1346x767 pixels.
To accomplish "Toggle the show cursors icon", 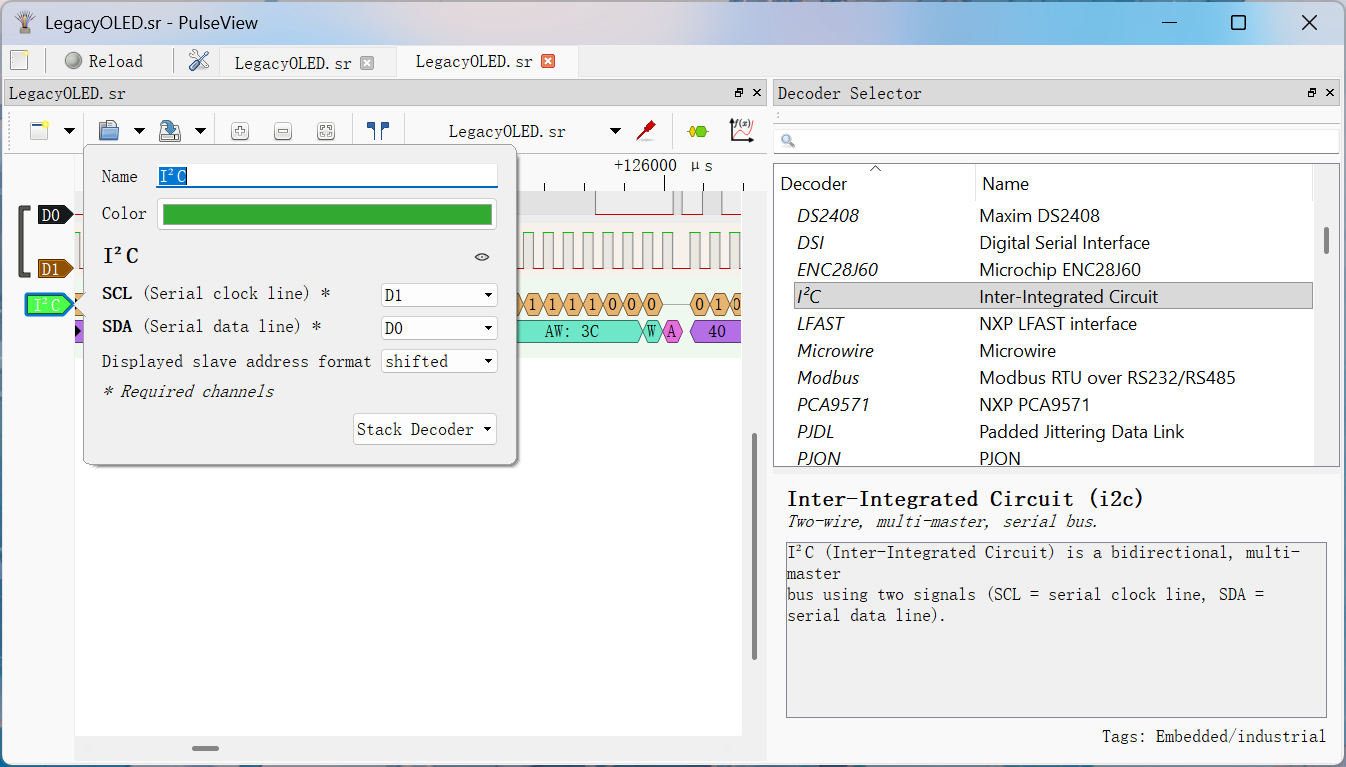I will click(377, 131).
